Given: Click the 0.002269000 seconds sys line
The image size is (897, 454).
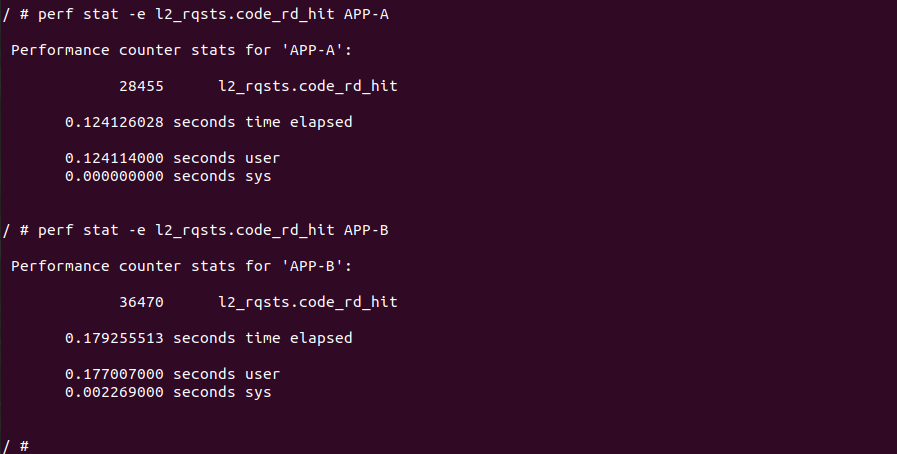Looking at the screenshot, I should tap(168, 392).
